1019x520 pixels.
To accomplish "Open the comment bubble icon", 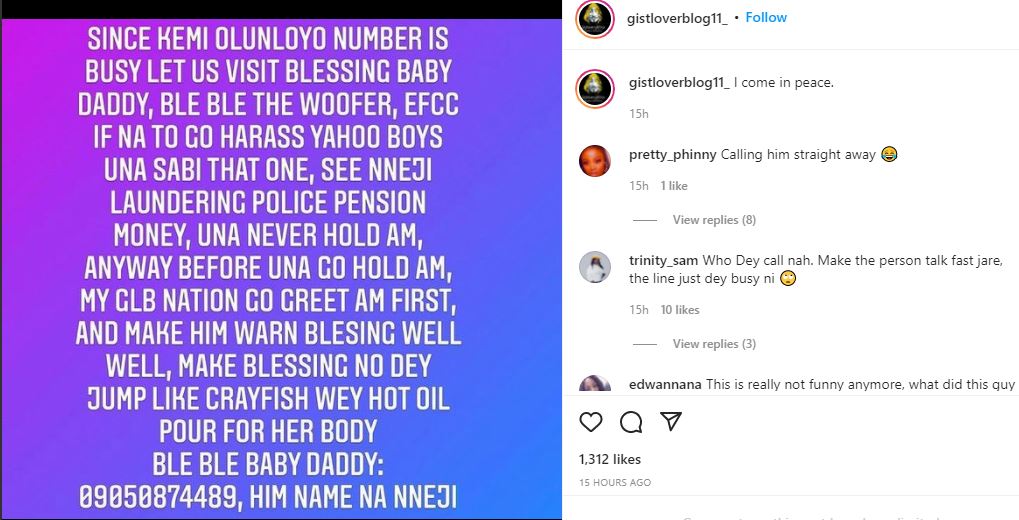I will pos(631,422).
